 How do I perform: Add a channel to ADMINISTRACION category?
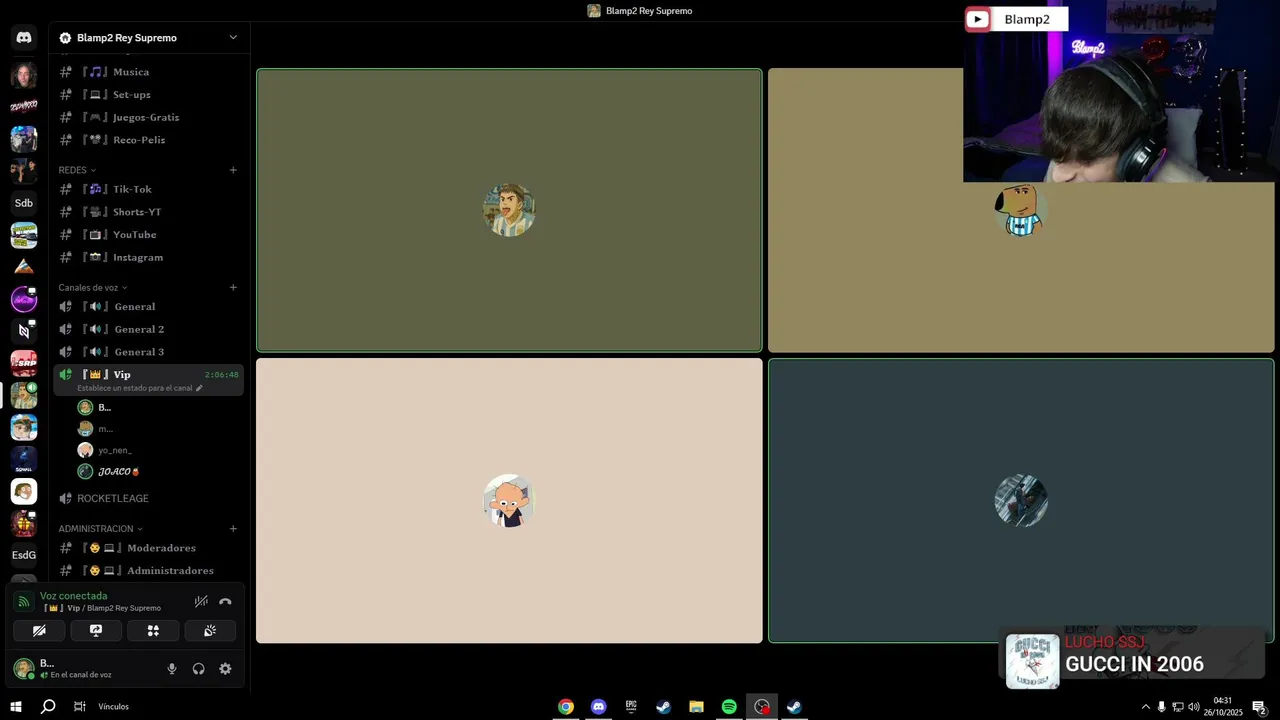[x=233, y=529]
